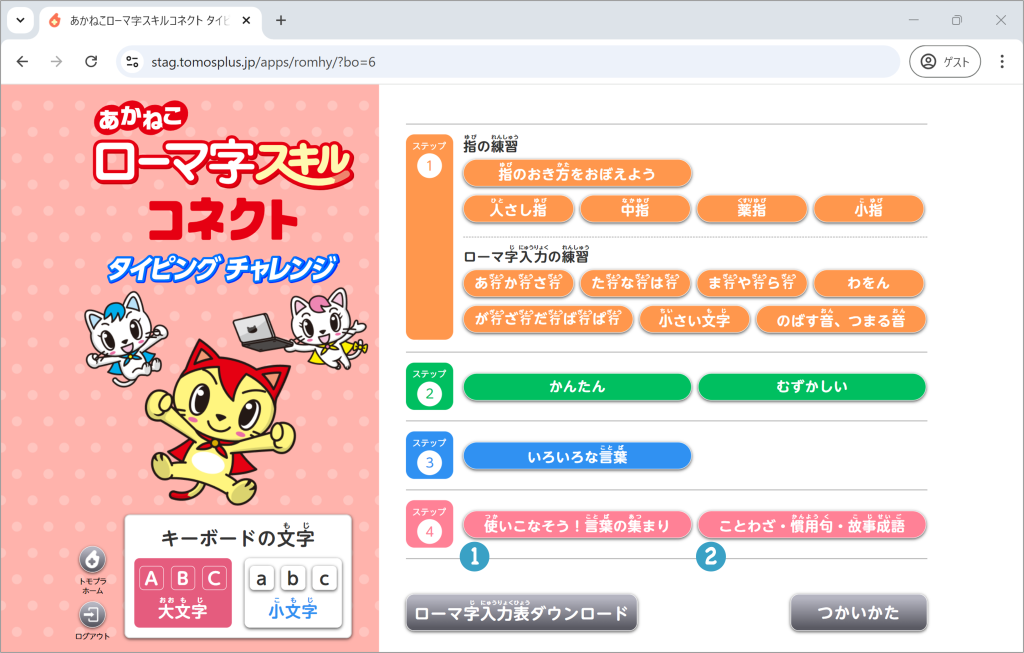Close the あかねこローマ字スキルコネクト tab
Viewport: 1024px width, 653px height.
coord(246,21)
